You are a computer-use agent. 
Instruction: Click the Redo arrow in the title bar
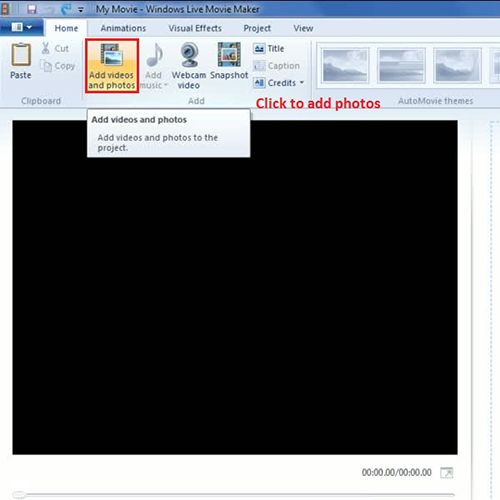66,9
